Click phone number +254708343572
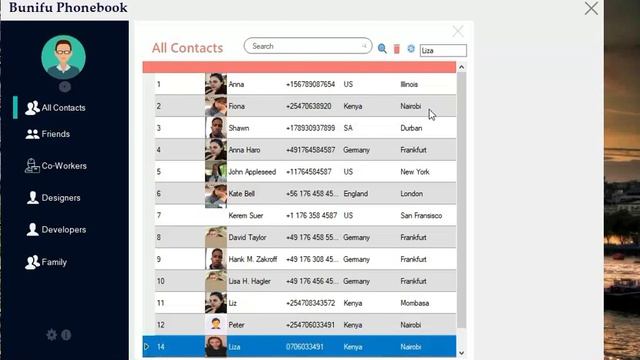Screen dimensions: 640x360 pyautogui.click(x=310, y=303)
